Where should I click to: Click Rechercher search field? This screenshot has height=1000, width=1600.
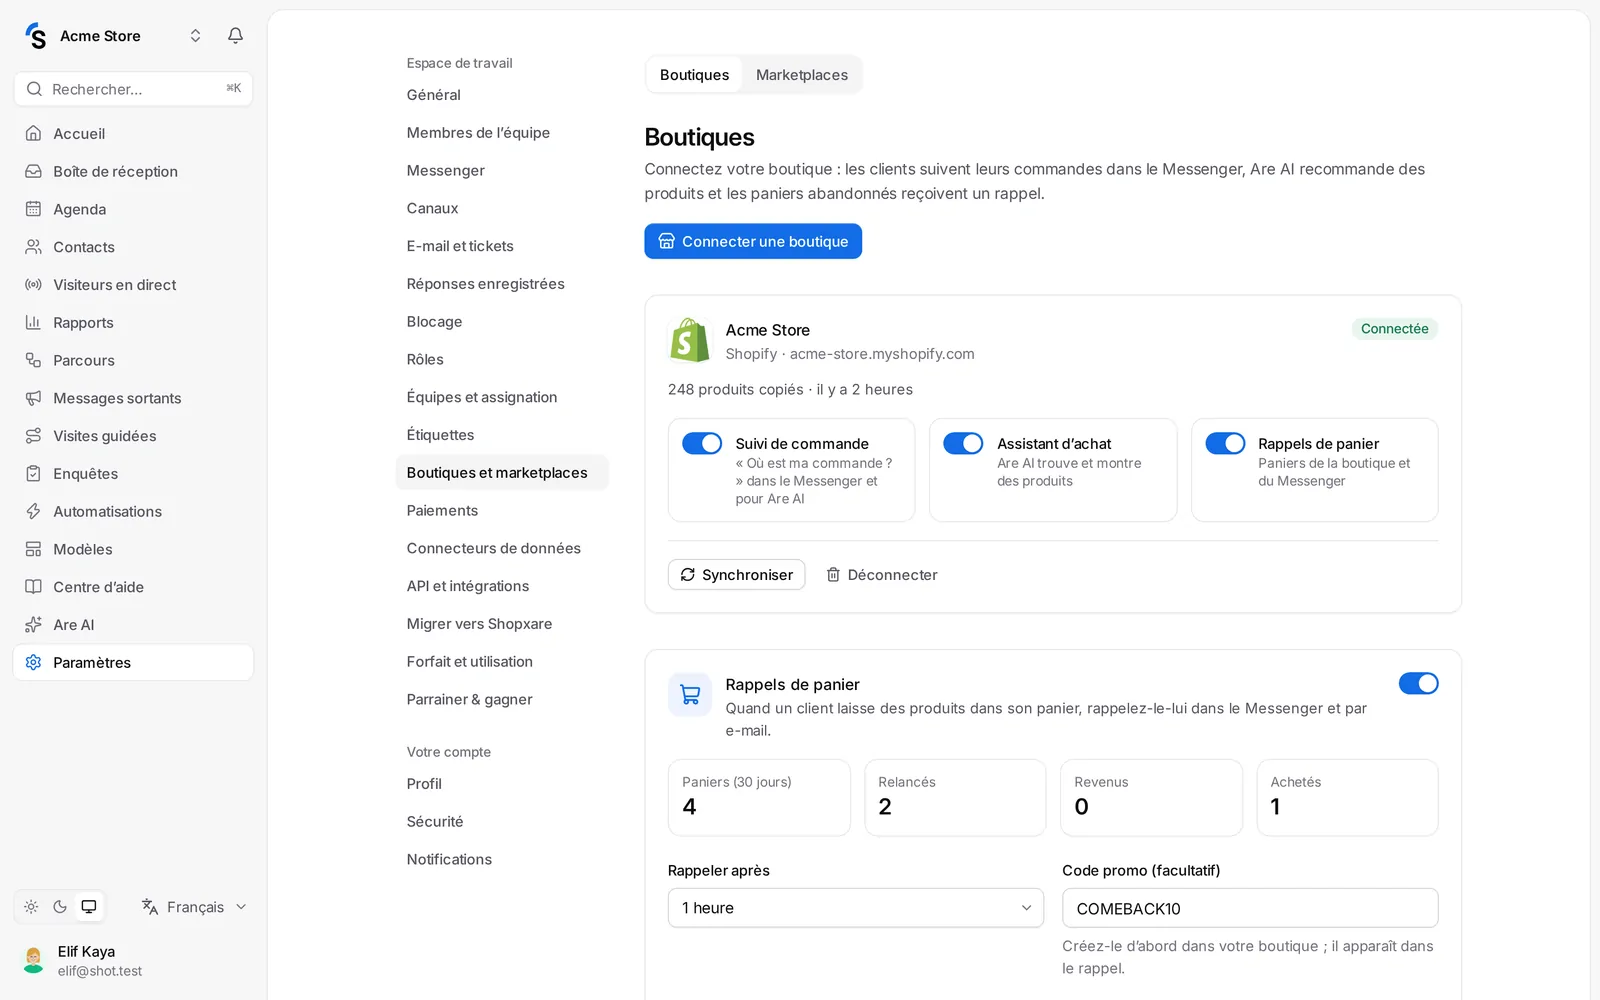(133, 89)
